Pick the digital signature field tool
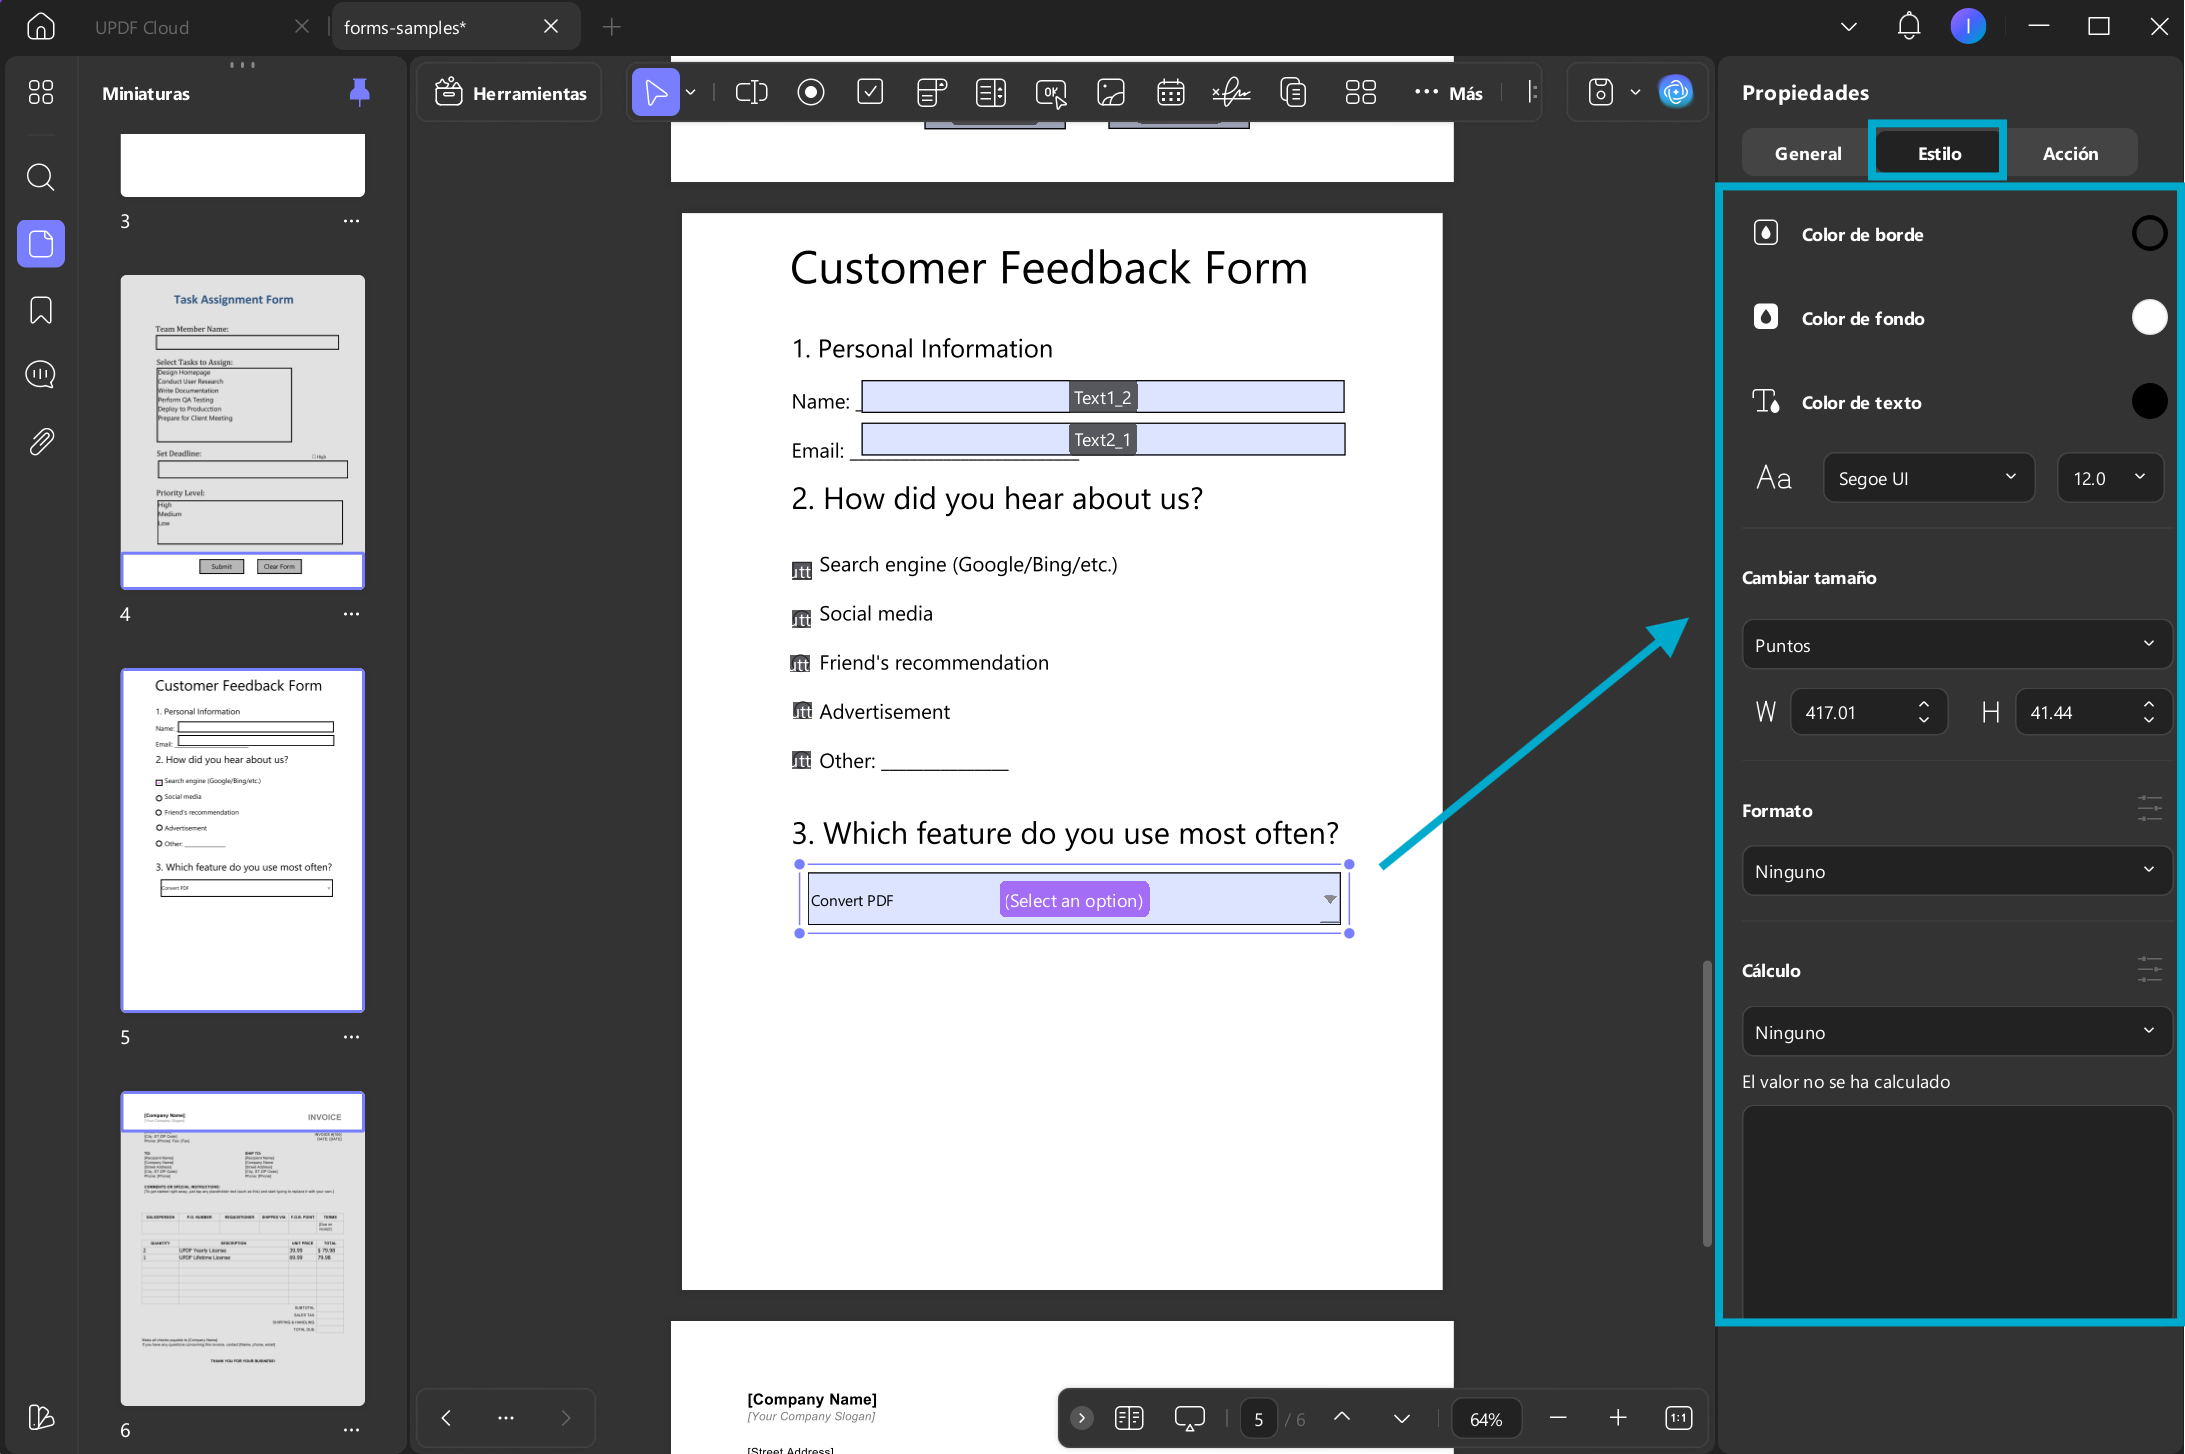Viewport: 2185px width, 1454px height. pyautogui.click(x=1231, y=93)
